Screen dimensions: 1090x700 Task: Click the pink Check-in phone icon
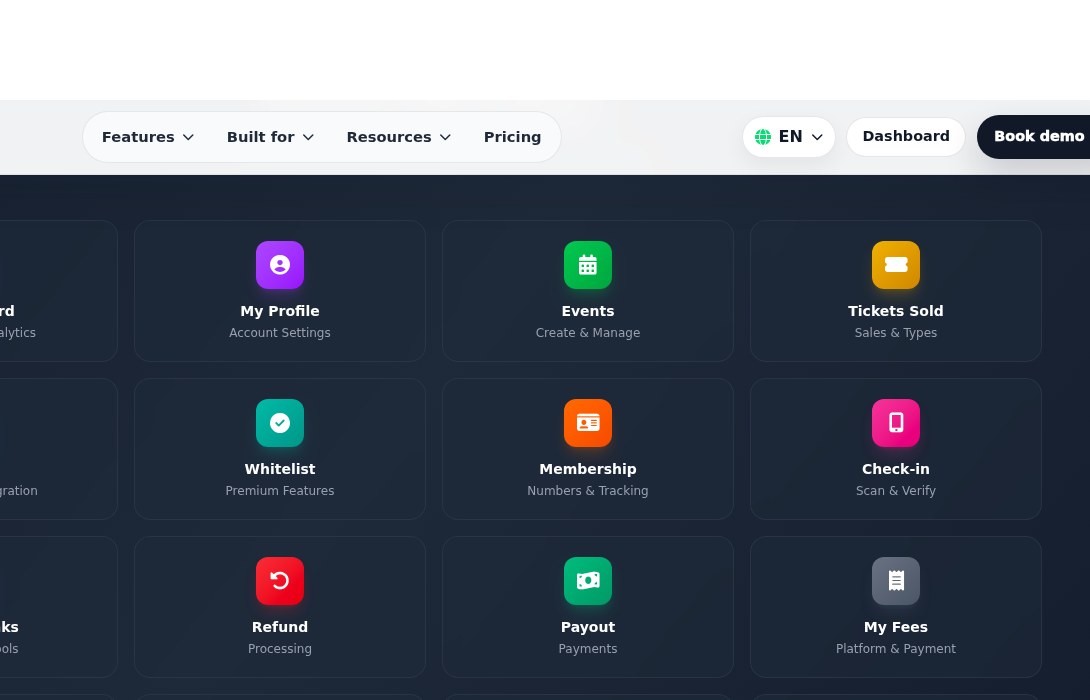point(895,423)
